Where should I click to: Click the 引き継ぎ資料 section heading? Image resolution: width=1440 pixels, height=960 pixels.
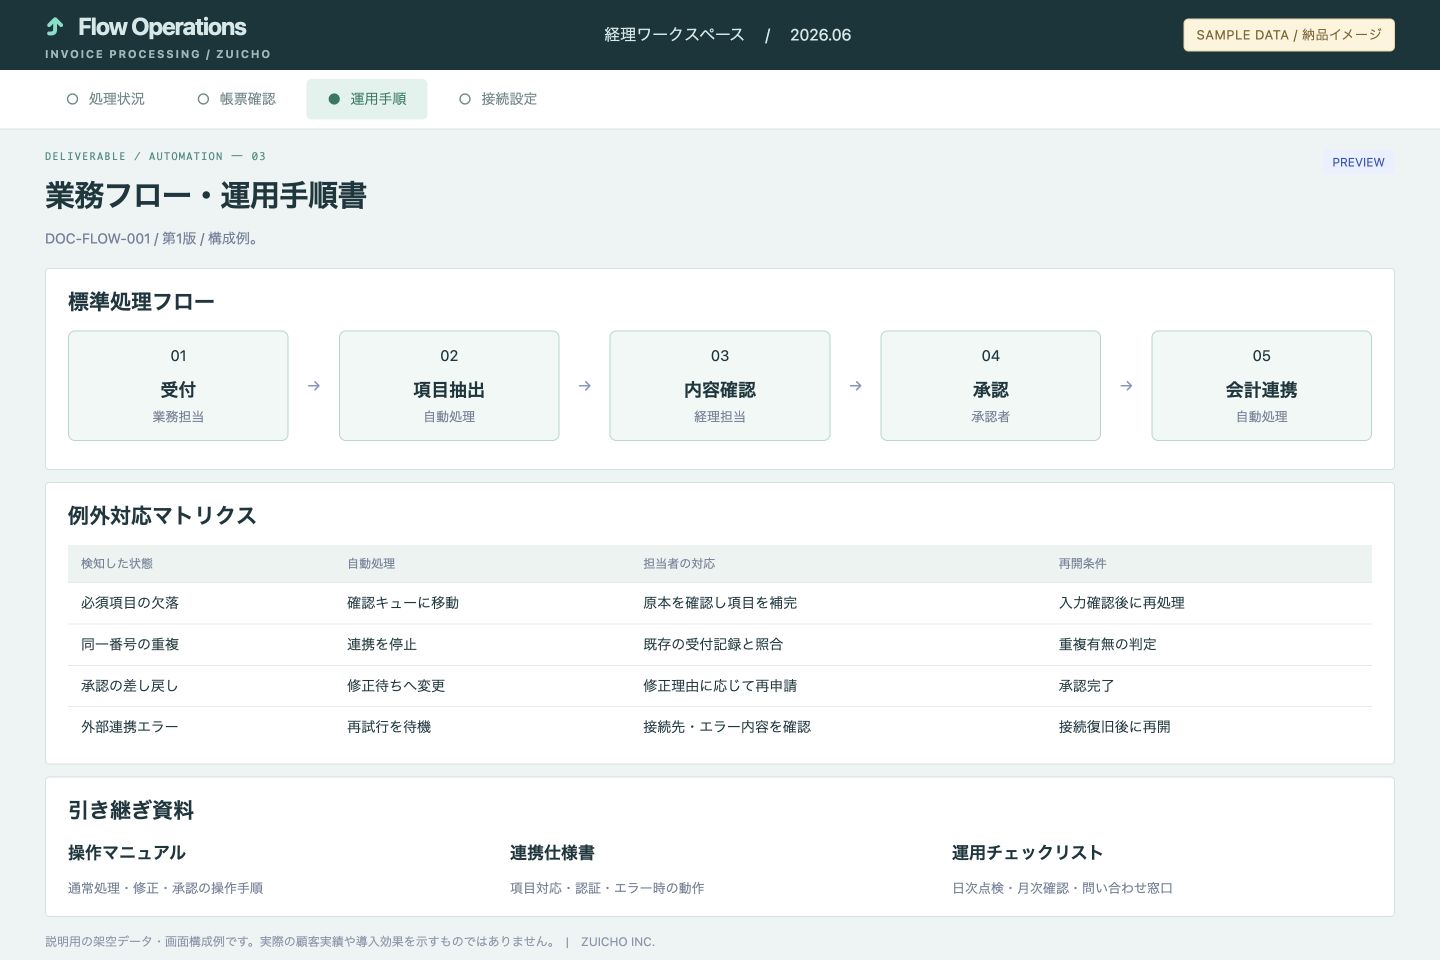(x=131, y=810)
